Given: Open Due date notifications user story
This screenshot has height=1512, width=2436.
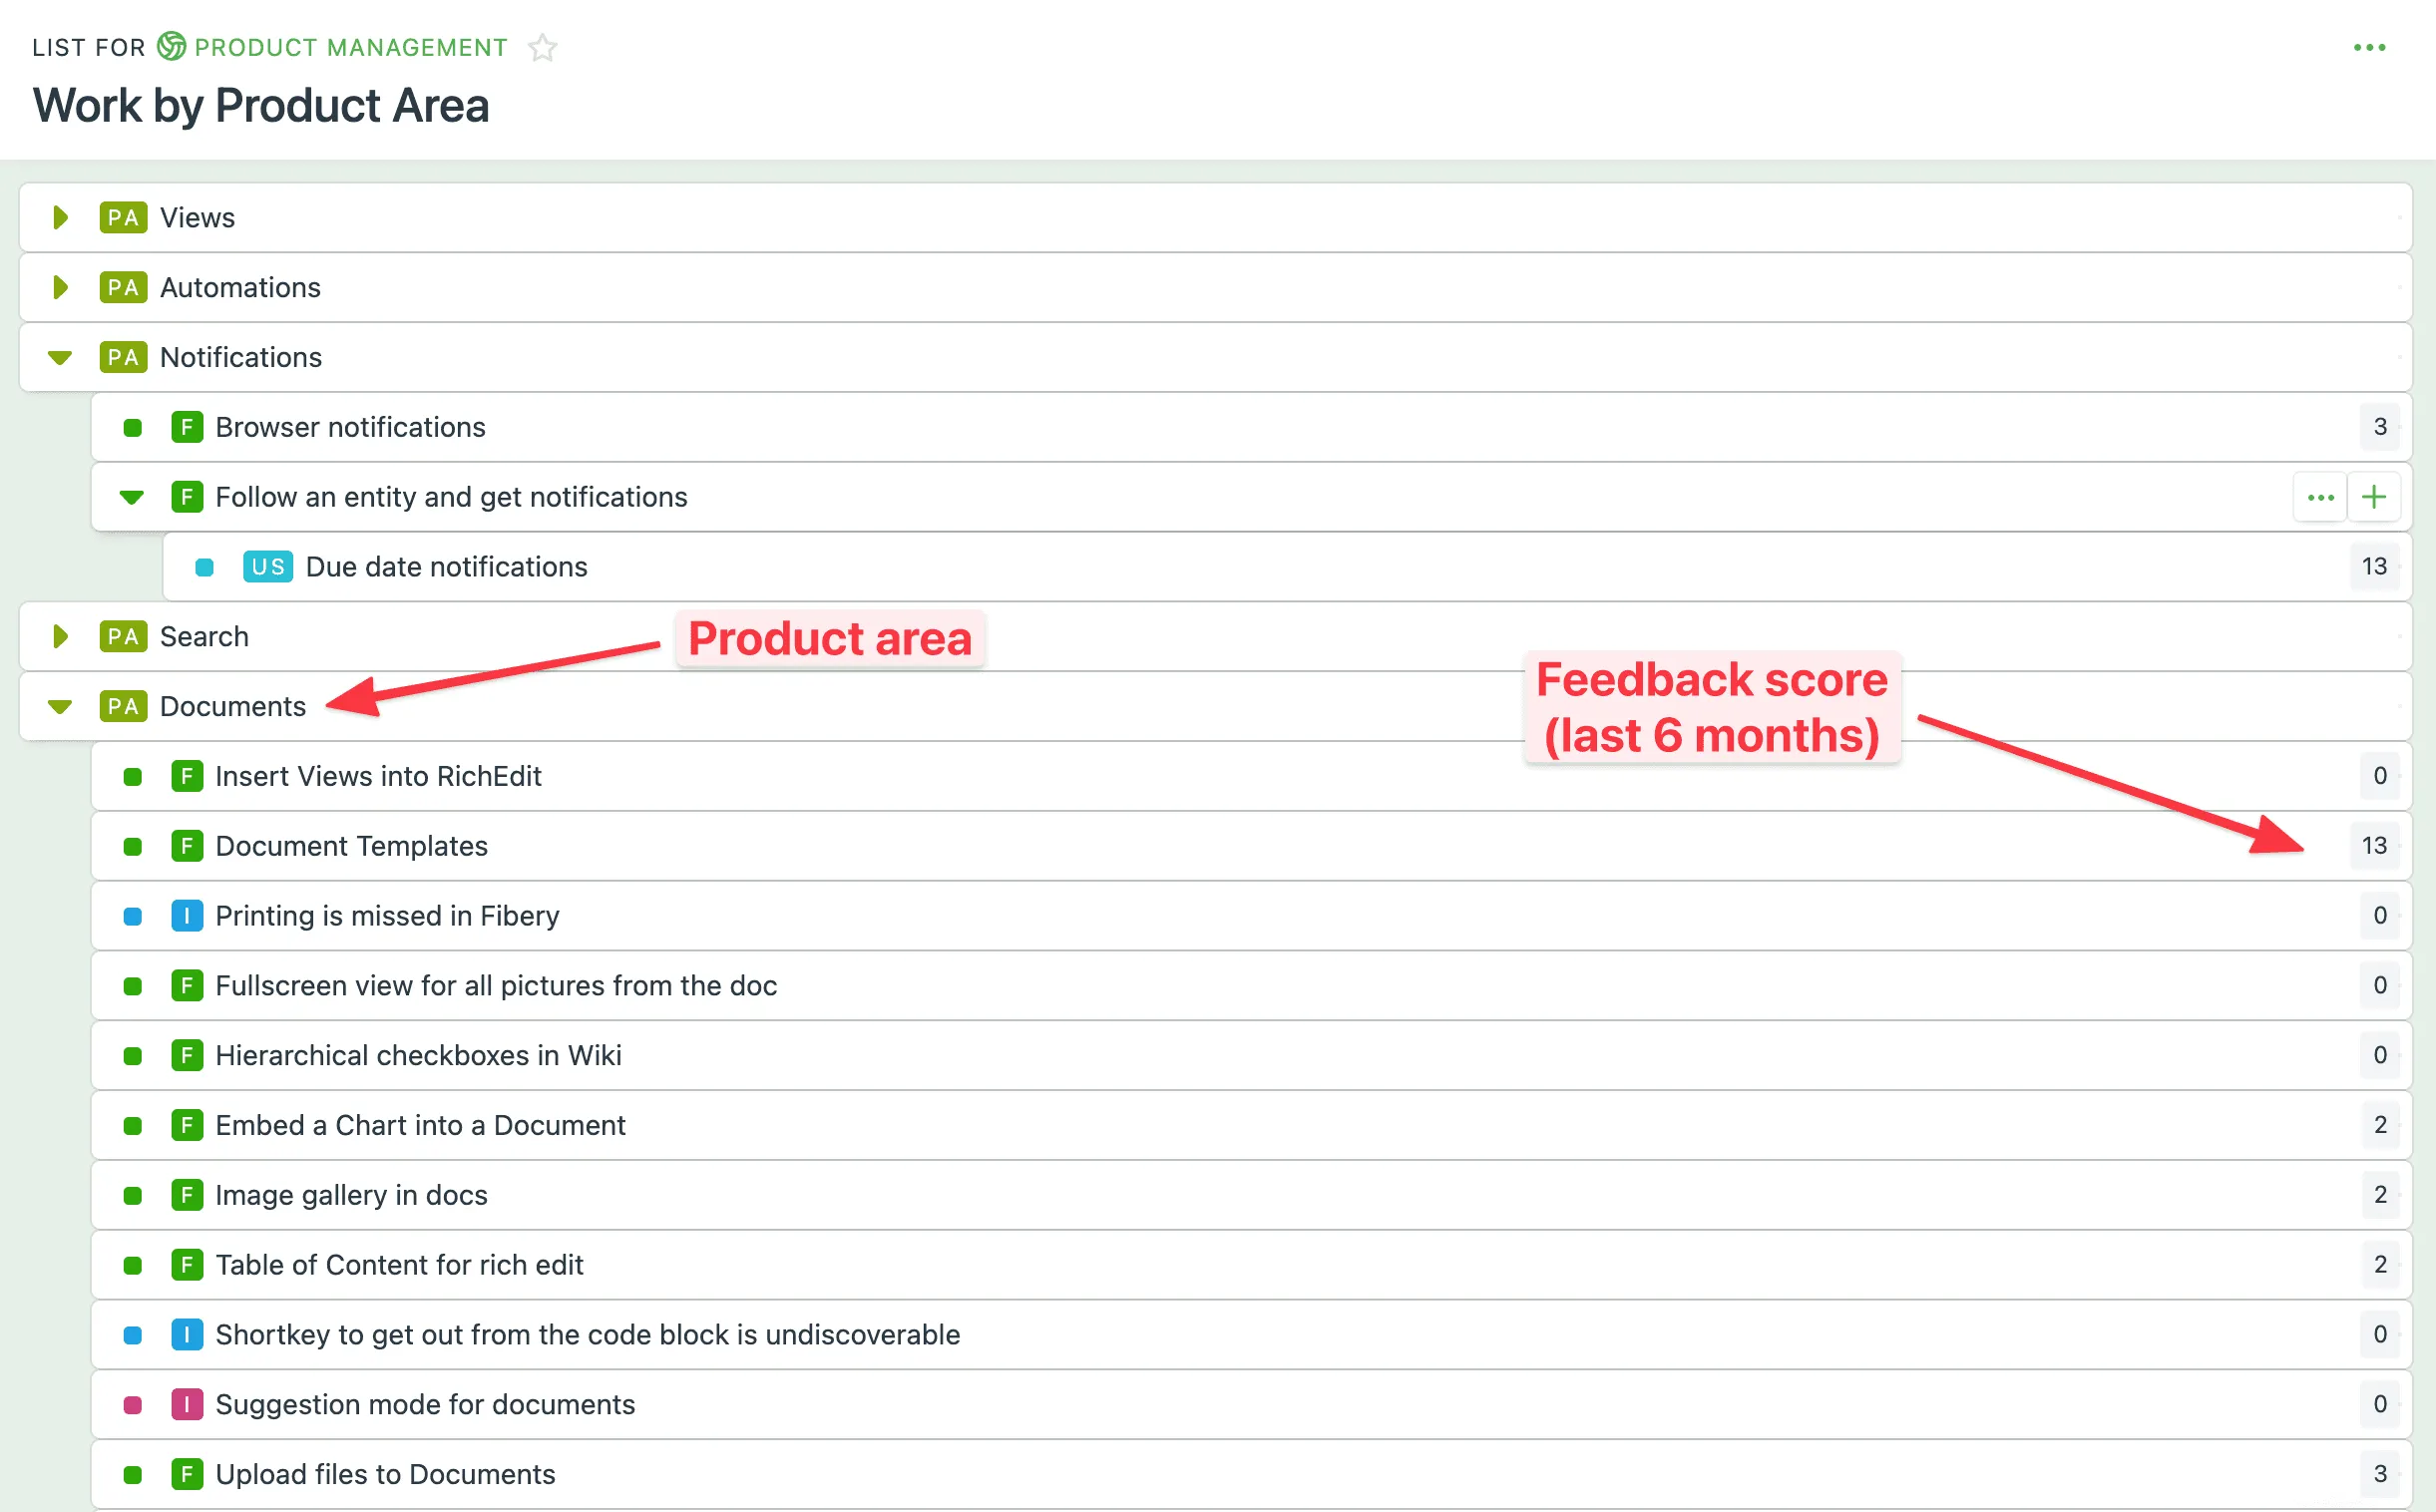Looking at the screenshot, I should [x=446, y=567].
